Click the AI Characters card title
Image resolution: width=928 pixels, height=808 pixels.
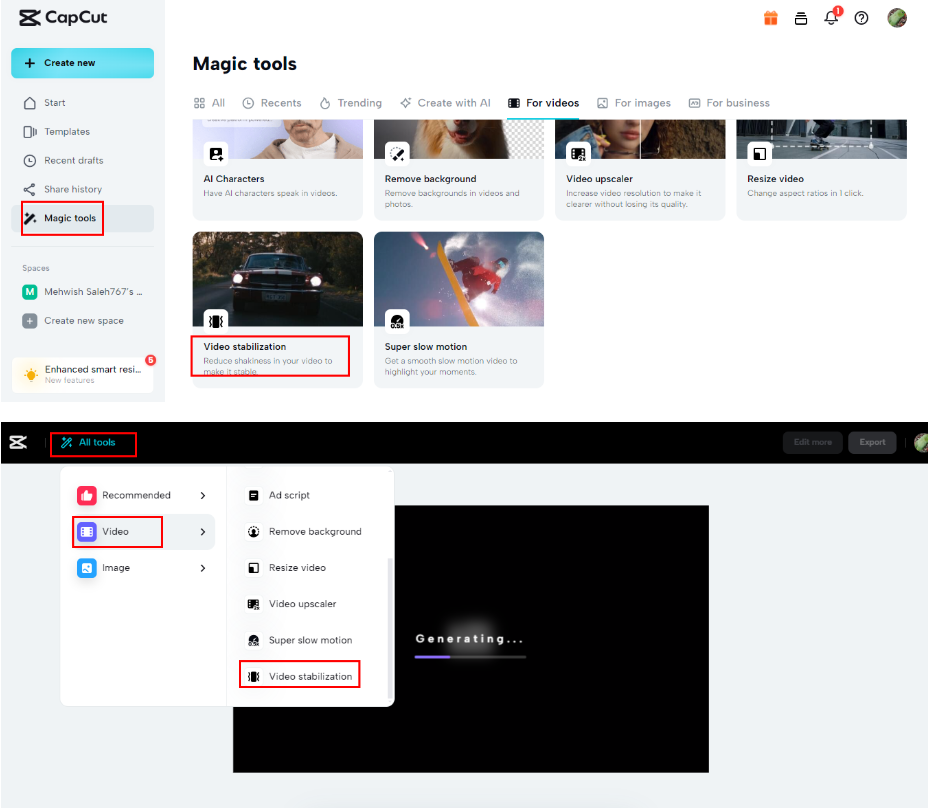coord(234,179)
